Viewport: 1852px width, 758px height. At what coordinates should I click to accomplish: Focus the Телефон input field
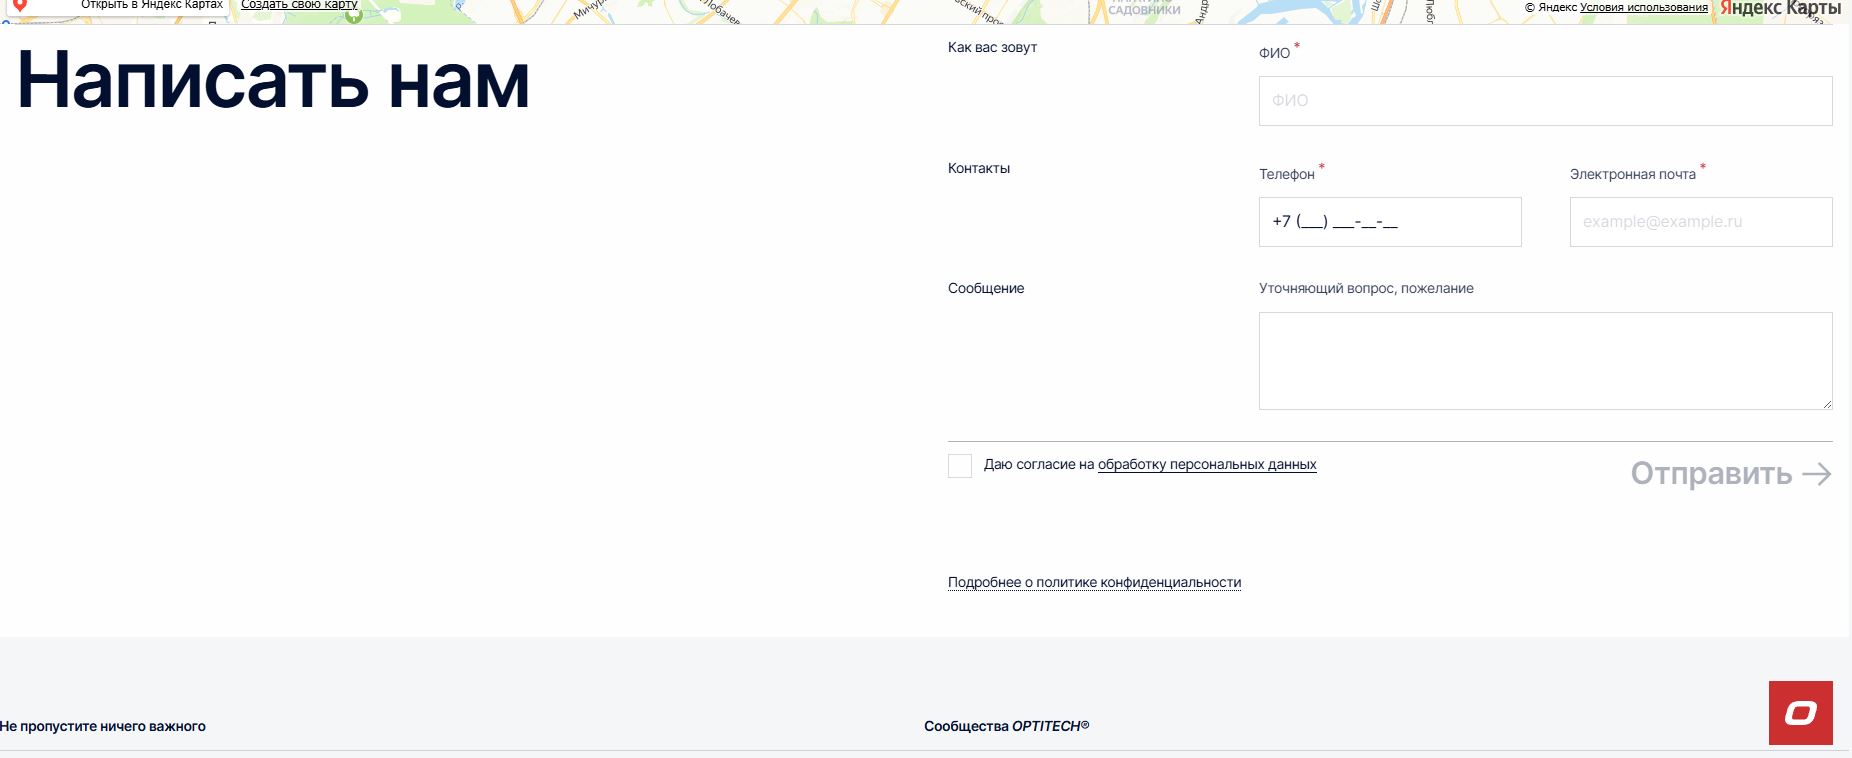click(x=1390, y=222)
